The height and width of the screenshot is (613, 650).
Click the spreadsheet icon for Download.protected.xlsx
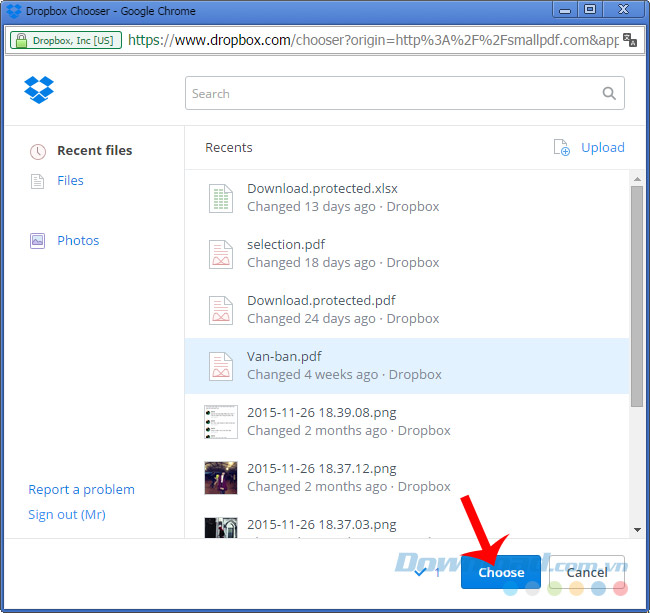pyautogui.click(x=221, y=198)
